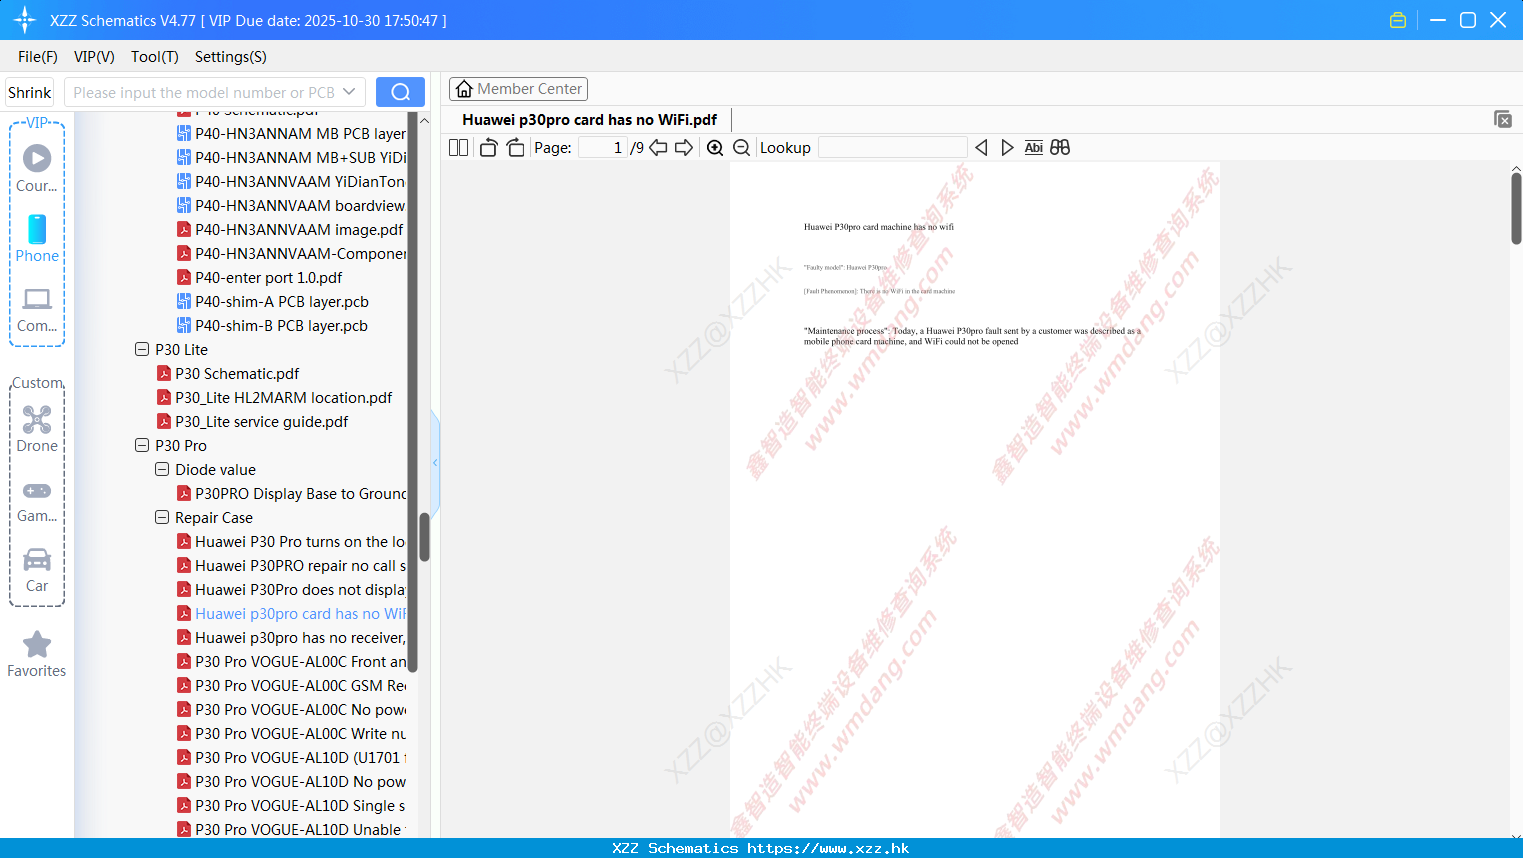Open 'Huawei P30Pro does not display' file
This screenshot has height=858, width=1523.
point(291,590)
